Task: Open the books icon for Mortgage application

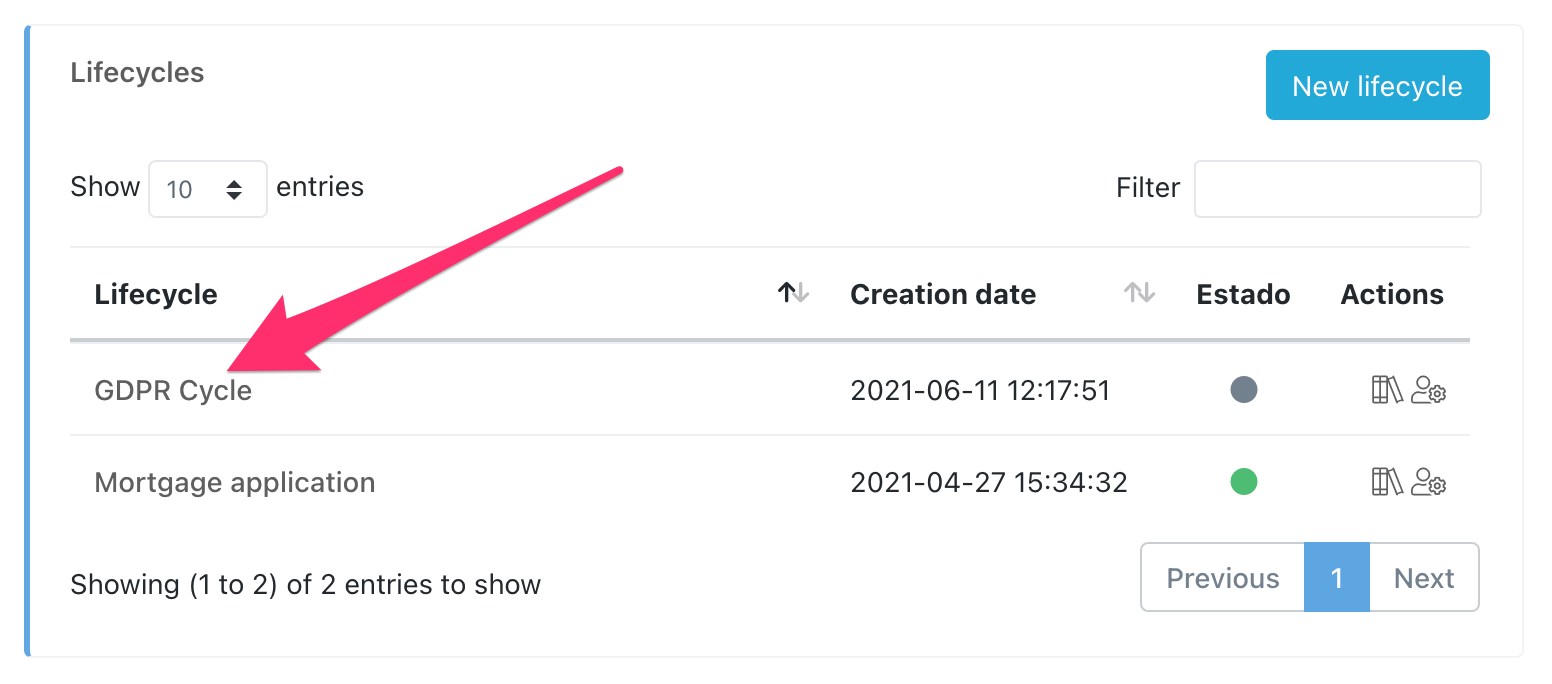Action: click(1387, 482)
